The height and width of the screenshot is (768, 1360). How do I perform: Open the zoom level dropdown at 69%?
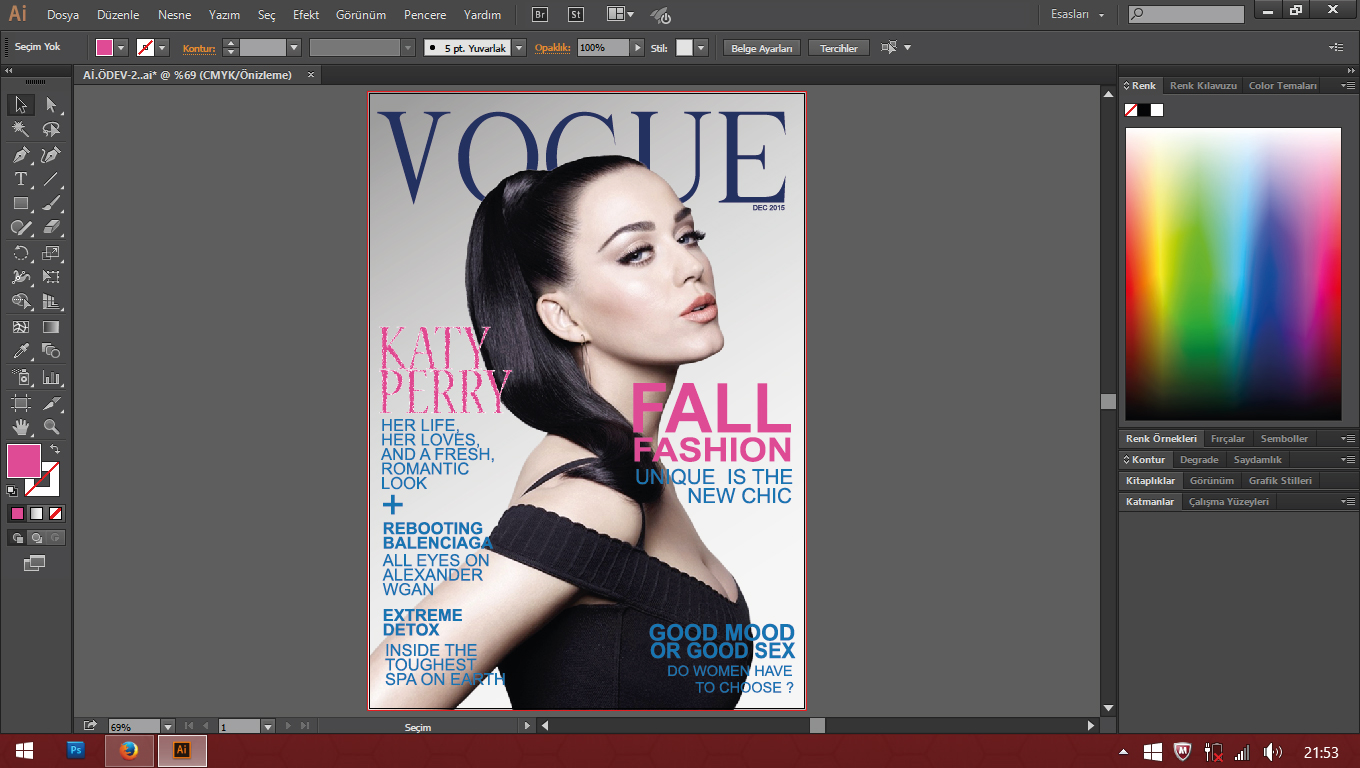click(167, 727)
